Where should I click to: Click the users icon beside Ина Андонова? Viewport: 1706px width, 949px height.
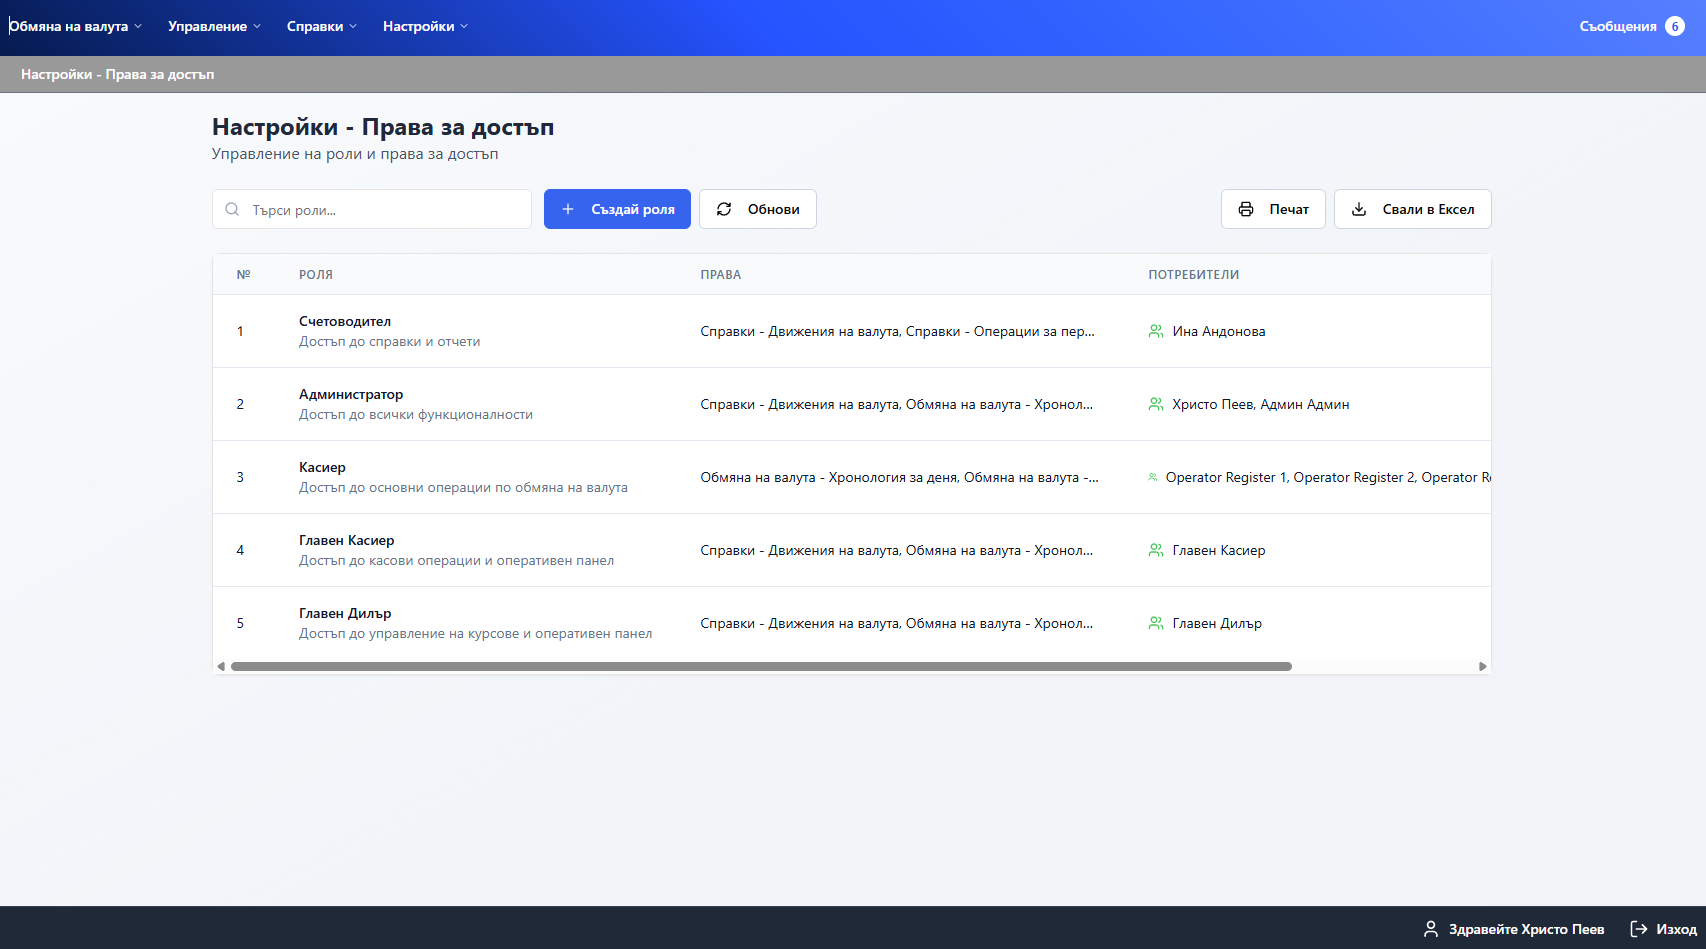point(1156,331)
